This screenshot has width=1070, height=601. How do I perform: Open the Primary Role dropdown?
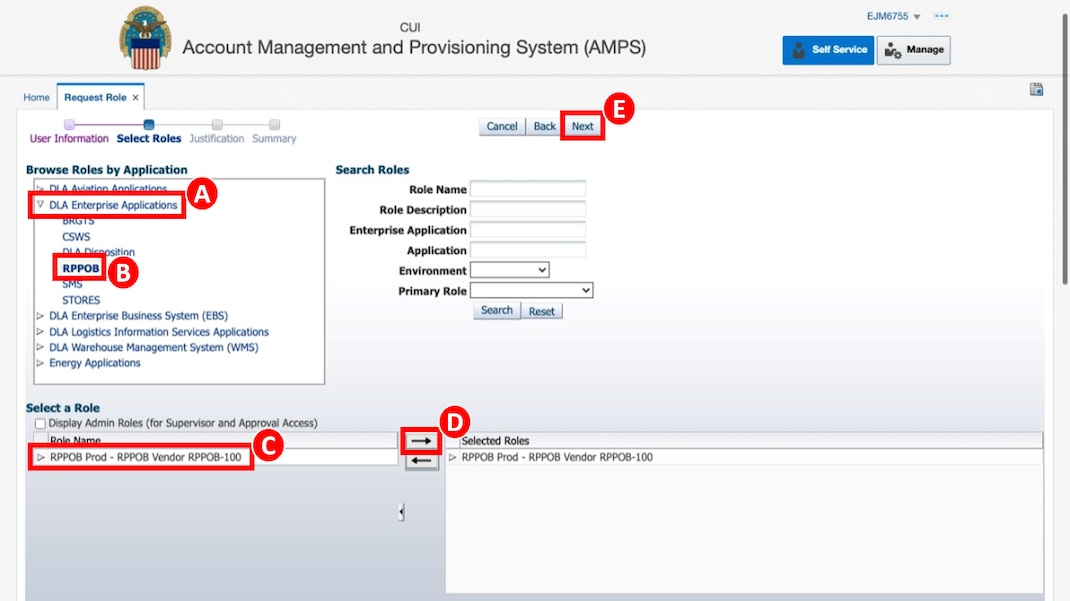531,291
